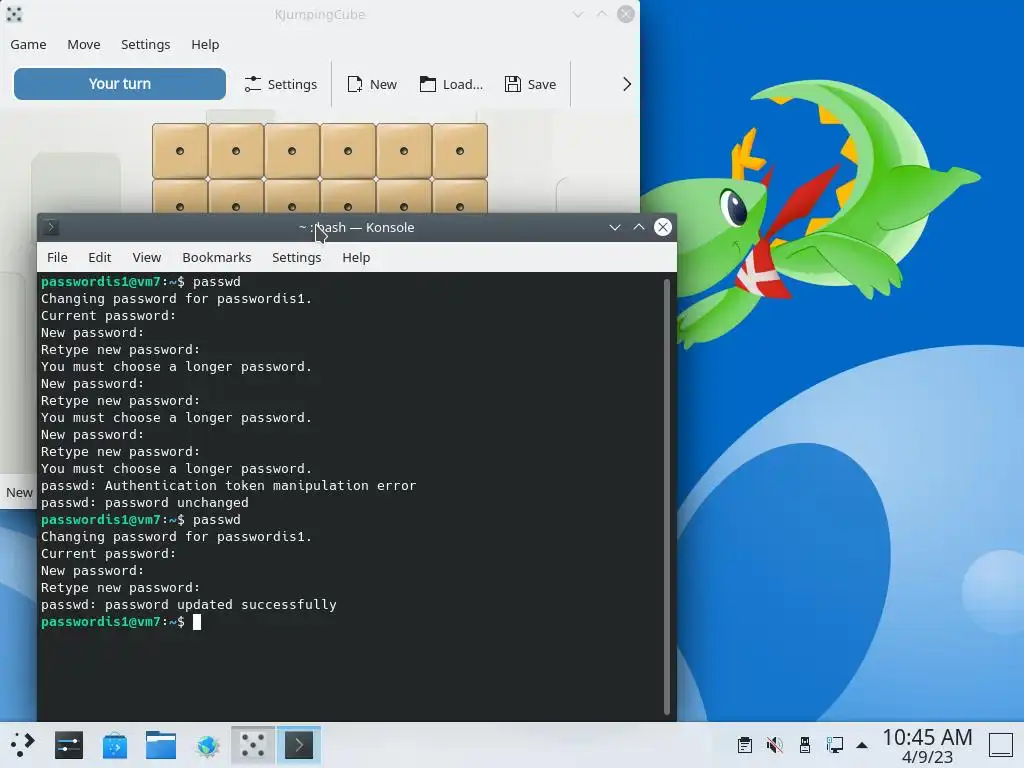
Task: Open KJumpingCube Settings menu
Action: coord(146,44)
